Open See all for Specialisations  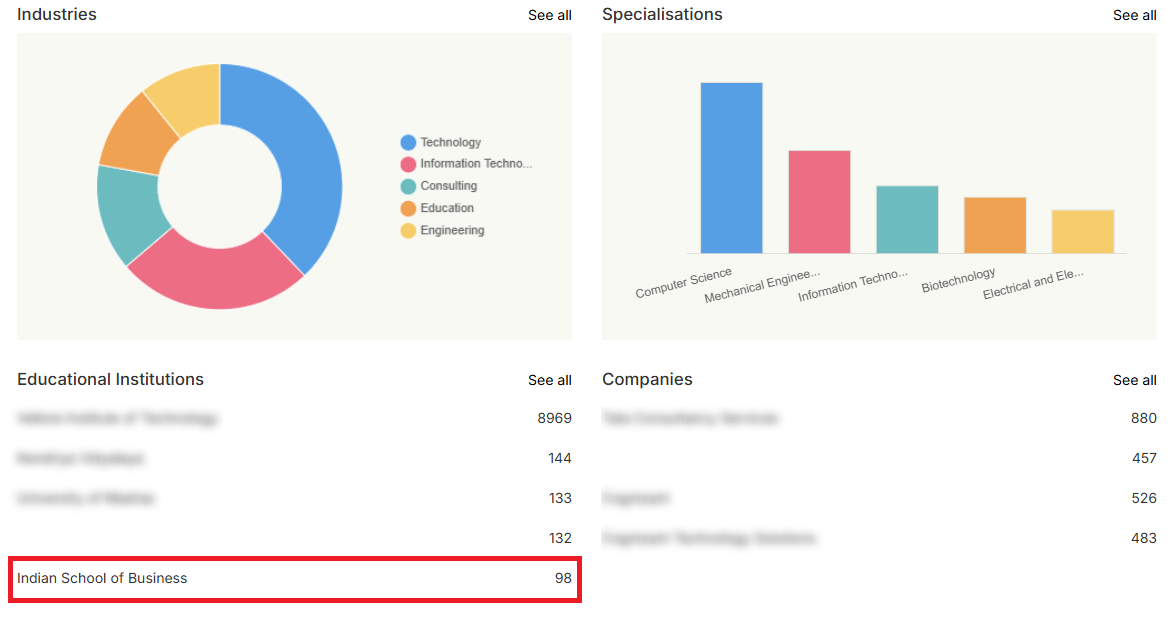click(x=1134, y=15)
